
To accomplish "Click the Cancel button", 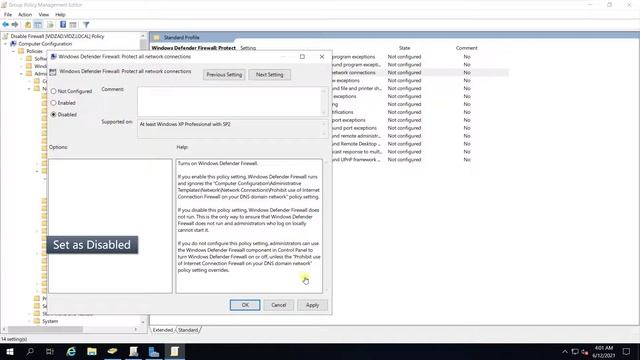I will 279,305.
